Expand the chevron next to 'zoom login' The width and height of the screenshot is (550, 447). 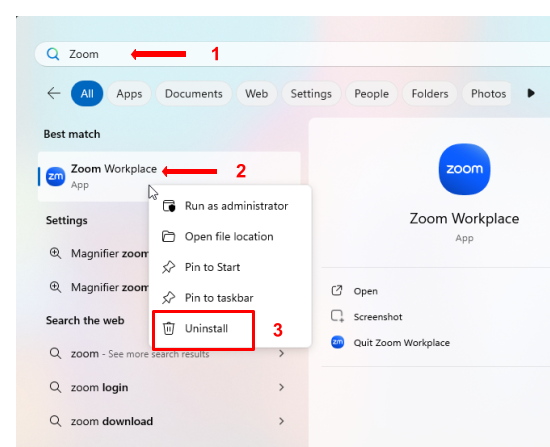click(x=281, y=387)
